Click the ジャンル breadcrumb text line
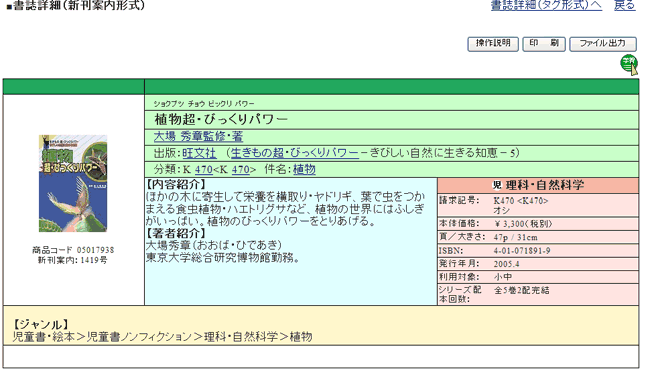Image resolution: width=650 pixels, height=375 pixels. 162,336
